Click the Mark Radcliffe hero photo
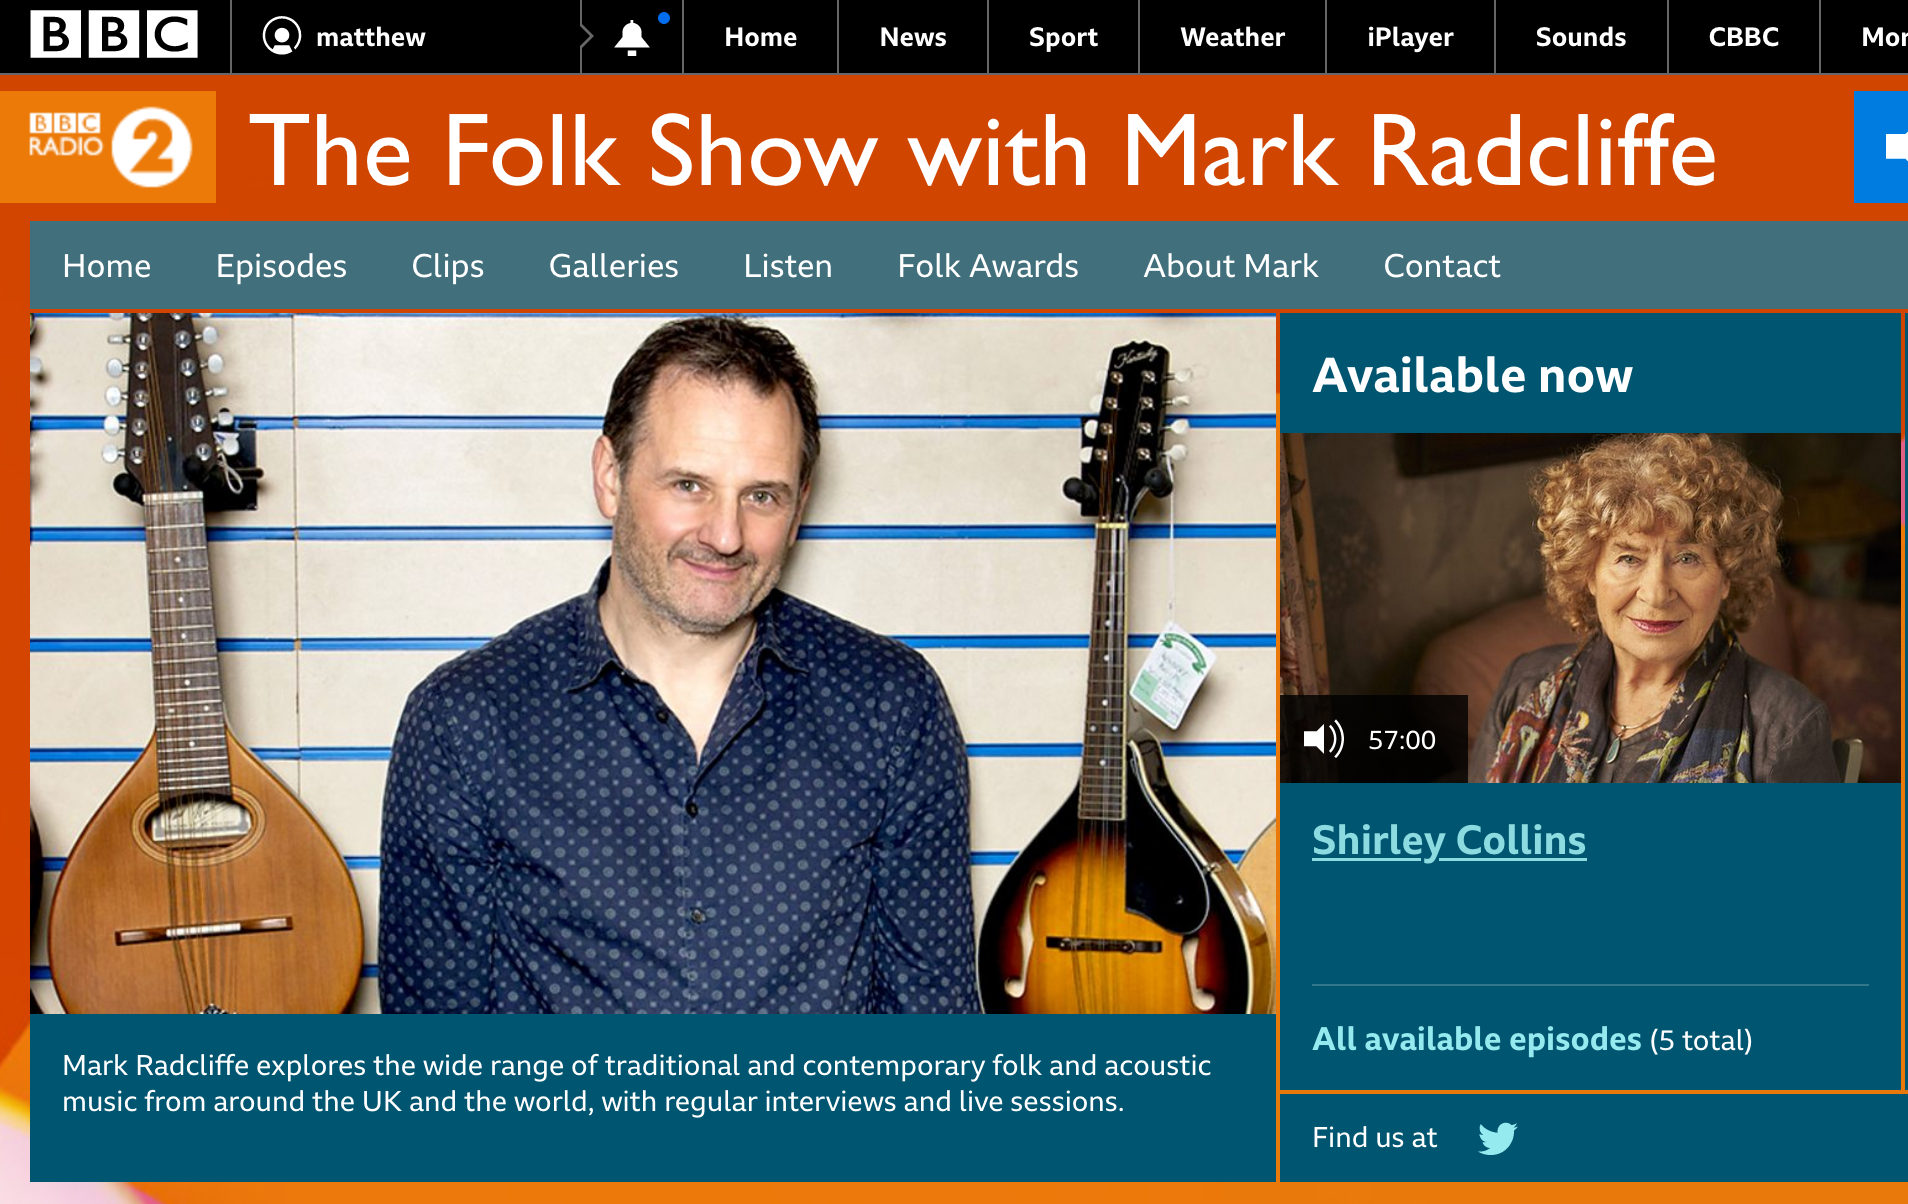 coord(653,664)
